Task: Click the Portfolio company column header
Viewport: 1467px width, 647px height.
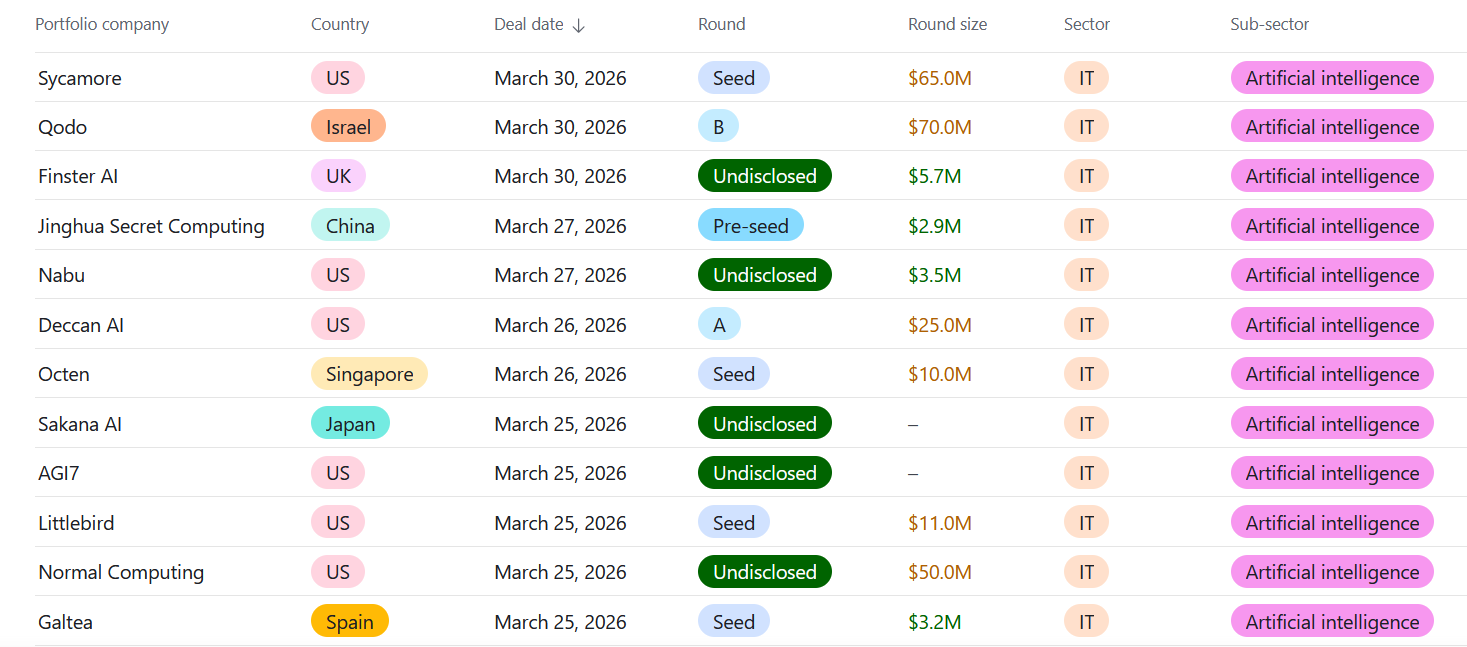Action: pos(102,25)
